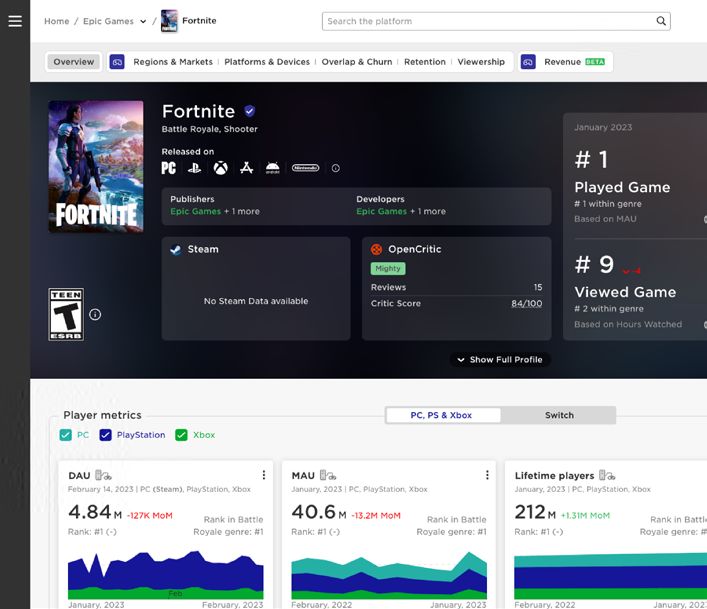
Task: Click "+ 1 more" under Developers
Action: tap(428, 211)
